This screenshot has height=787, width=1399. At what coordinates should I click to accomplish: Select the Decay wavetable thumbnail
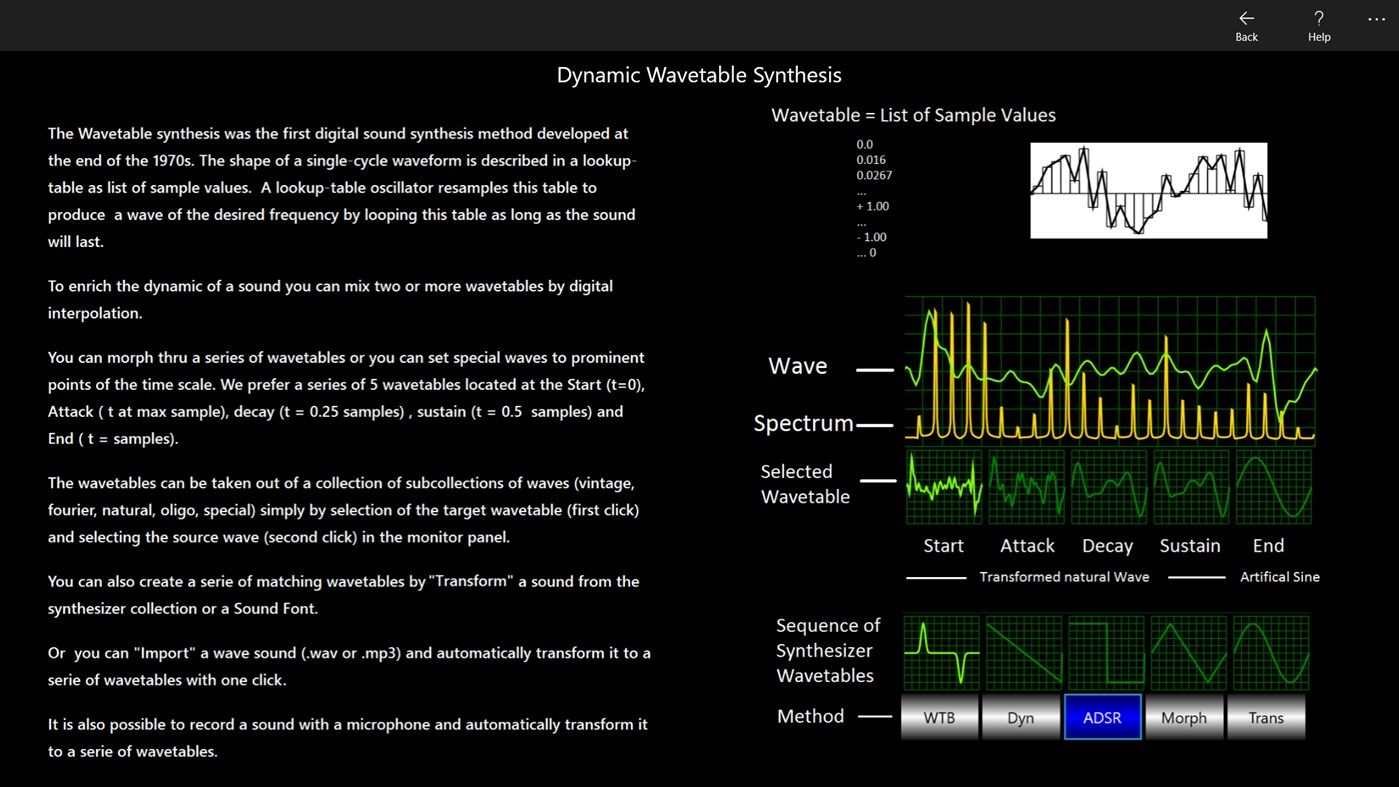coord(1107,486)
